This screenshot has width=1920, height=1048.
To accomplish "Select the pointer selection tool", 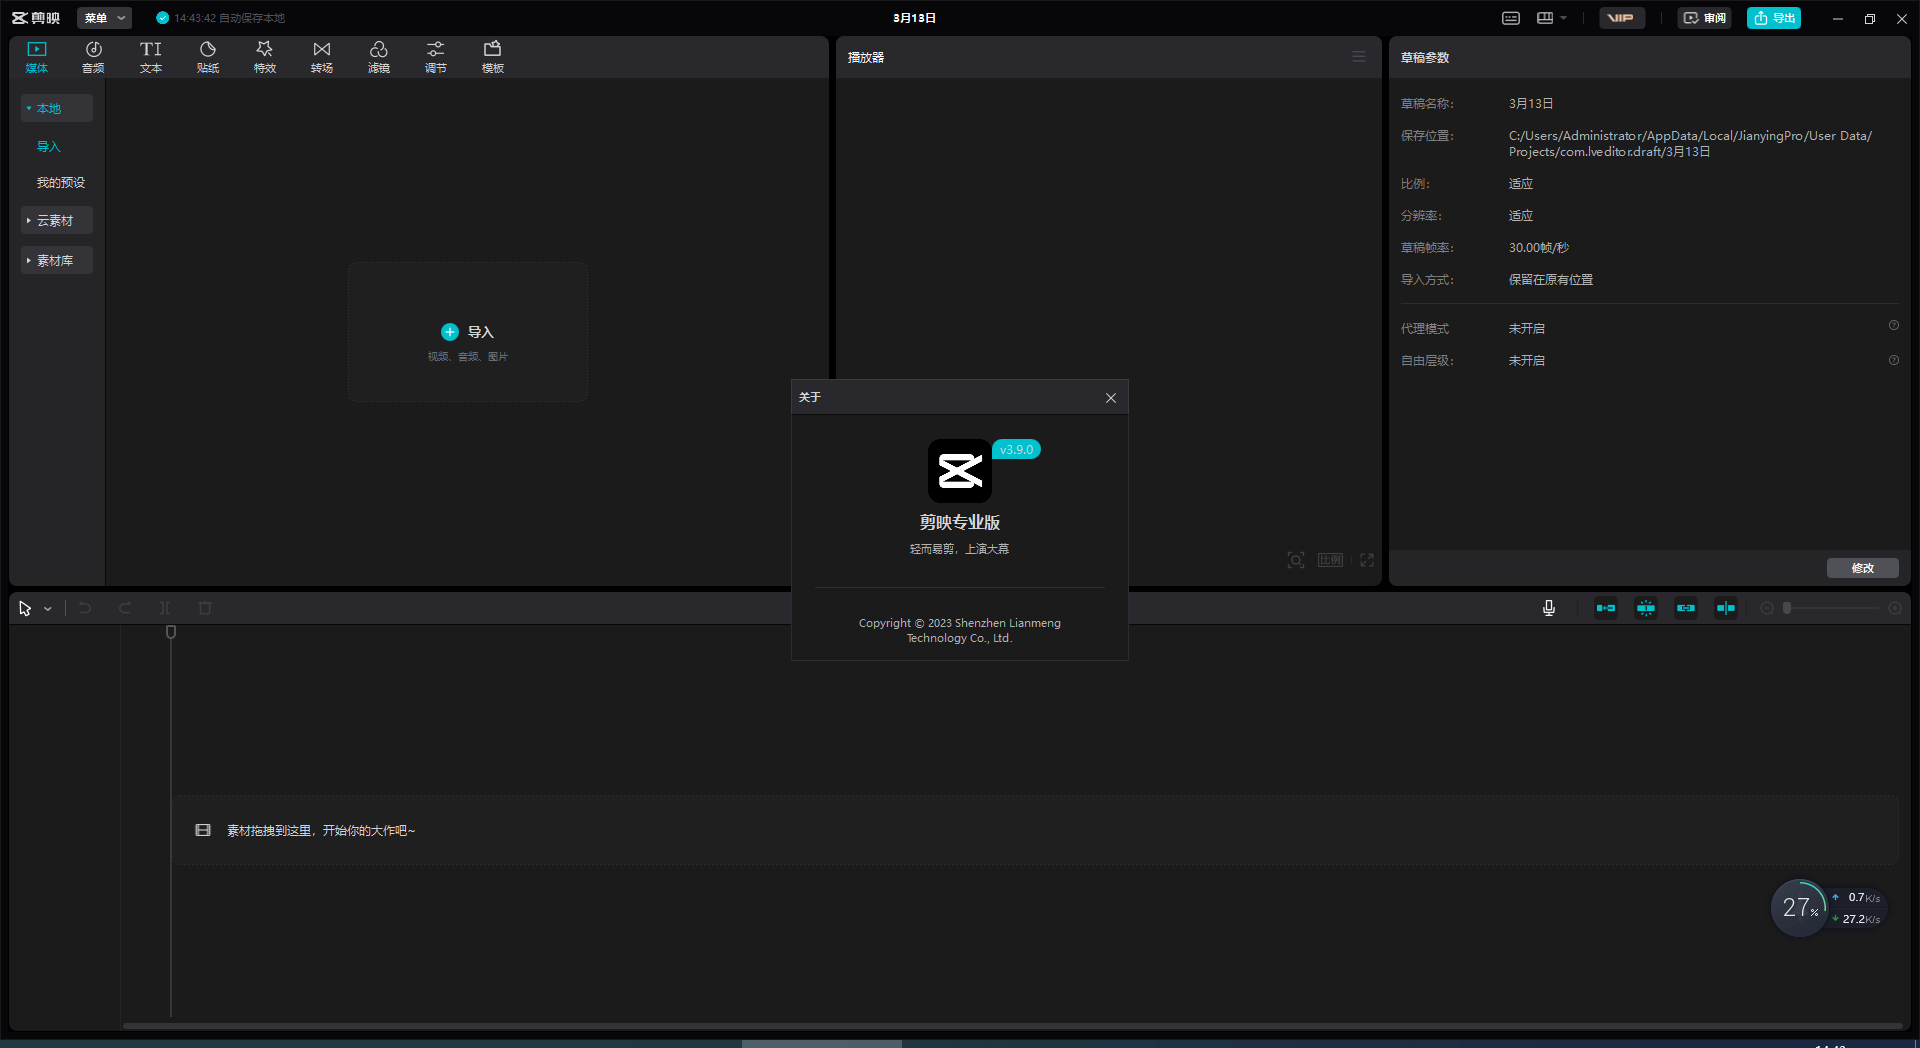I will click(25, 608).
